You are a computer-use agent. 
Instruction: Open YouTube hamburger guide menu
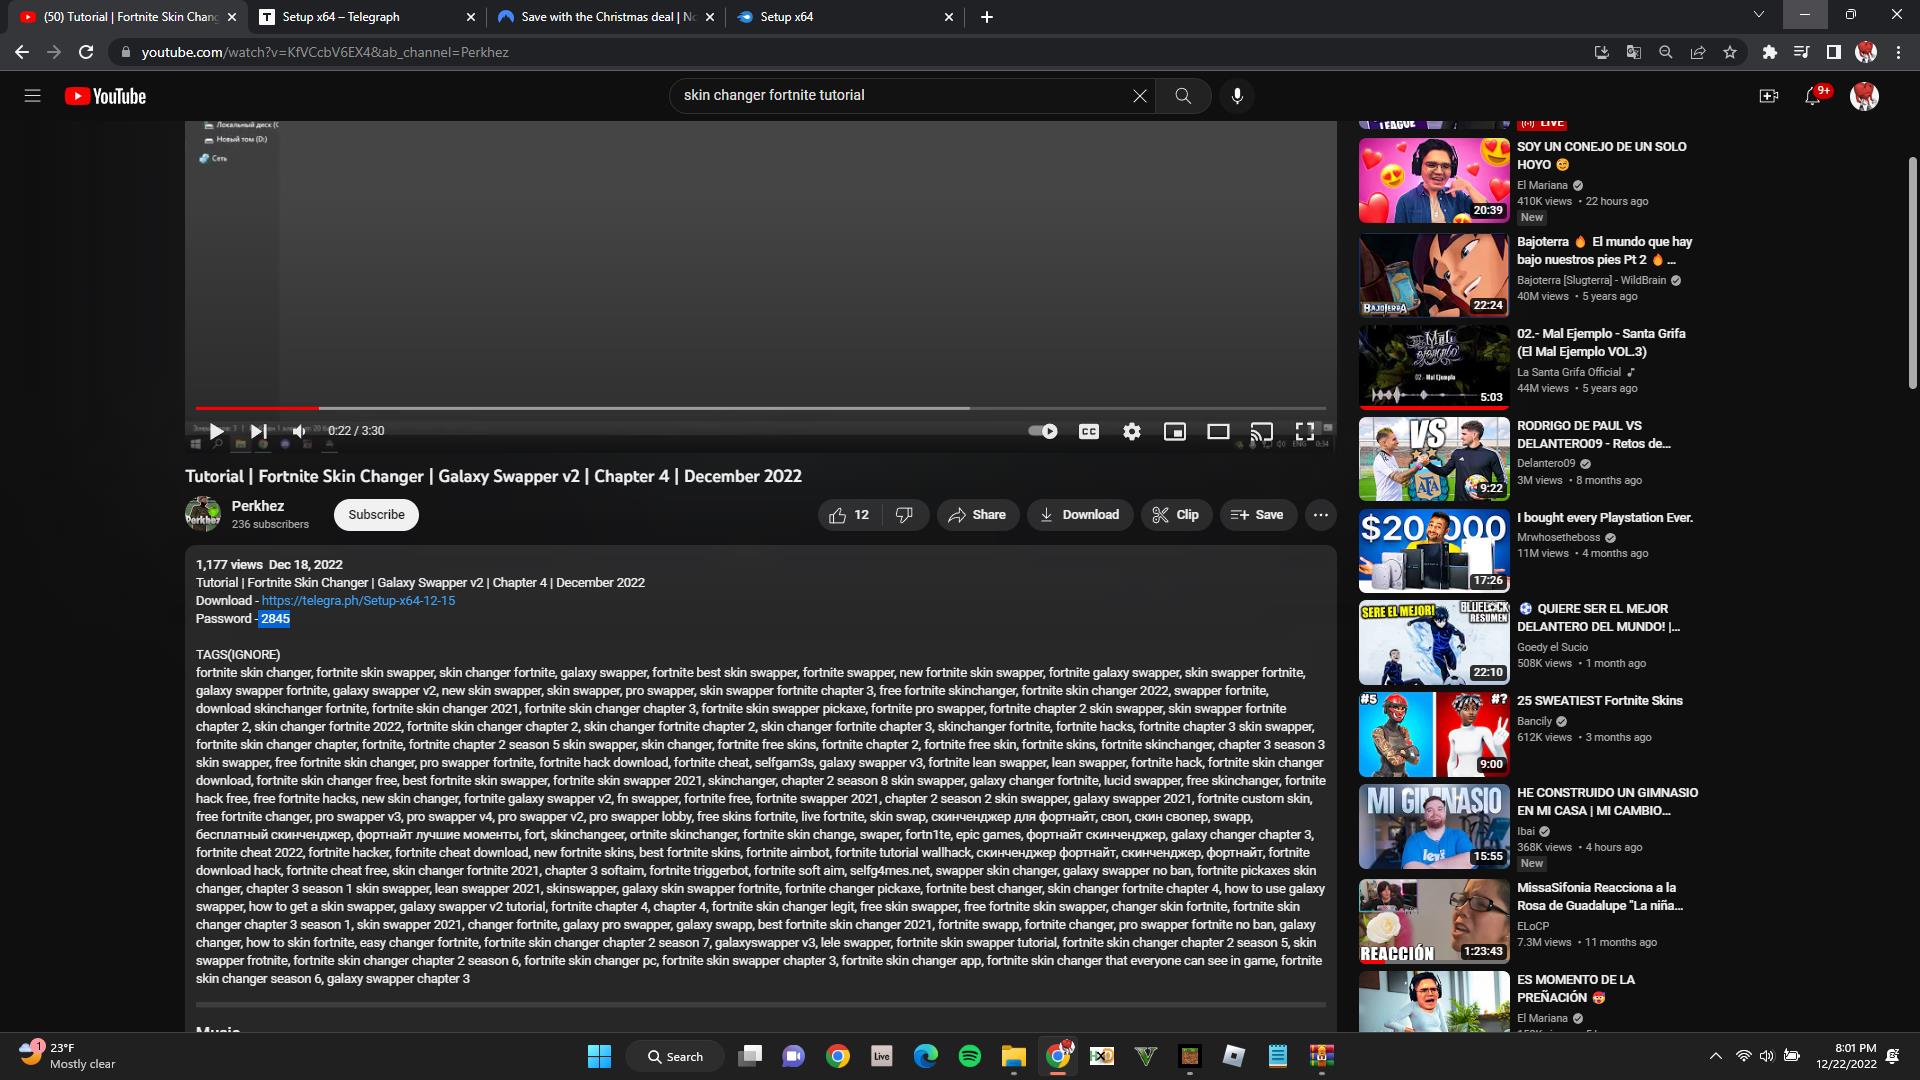tap(32, 96)
